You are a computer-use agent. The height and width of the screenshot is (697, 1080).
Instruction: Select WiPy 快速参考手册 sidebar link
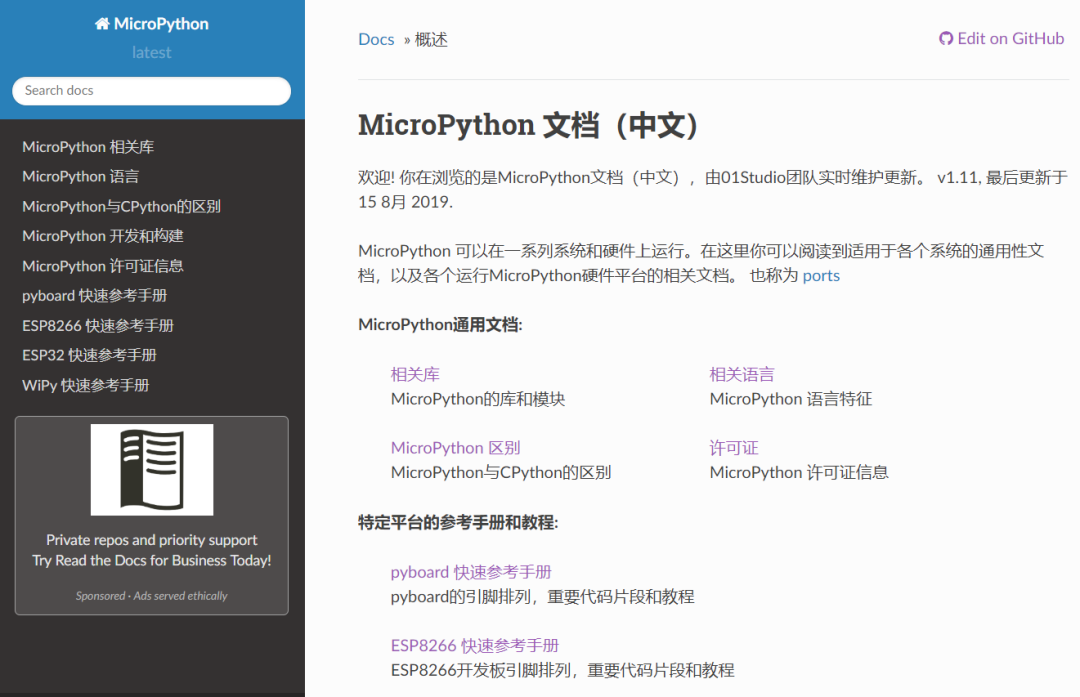click(x=85, y=384)
